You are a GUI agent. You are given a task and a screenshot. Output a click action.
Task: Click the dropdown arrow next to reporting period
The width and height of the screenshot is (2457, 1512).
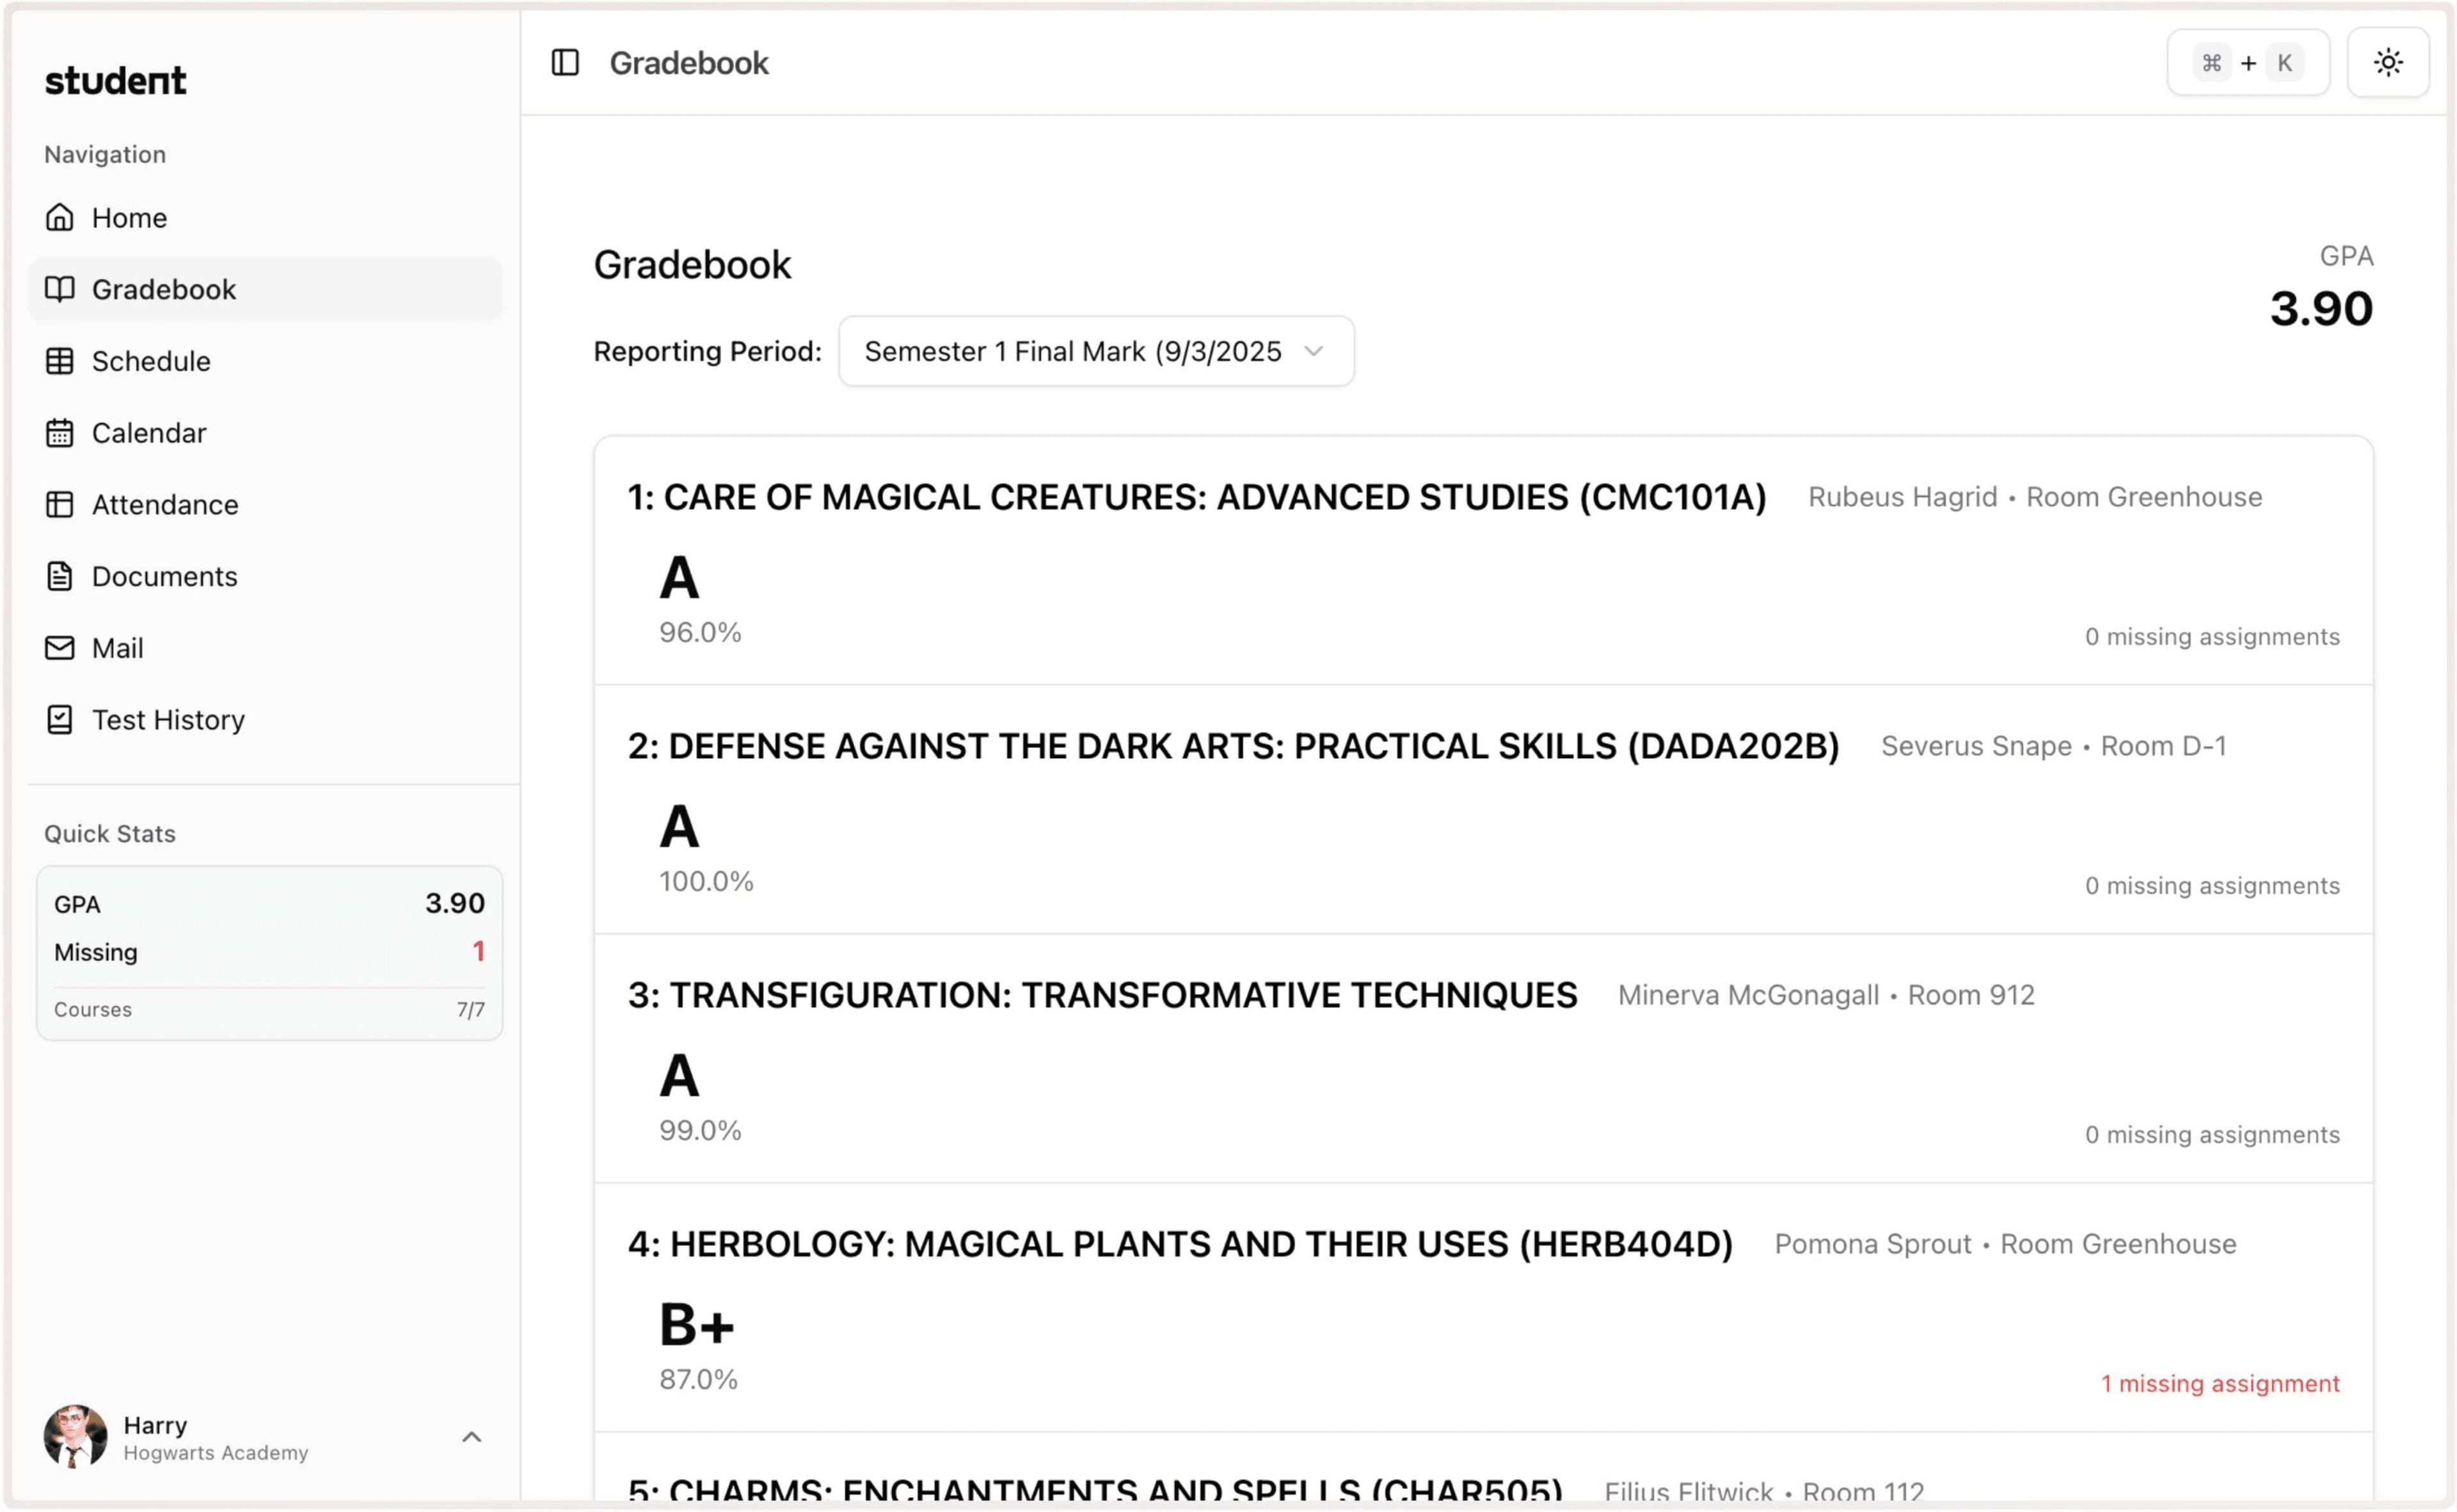coord(1315,352)
